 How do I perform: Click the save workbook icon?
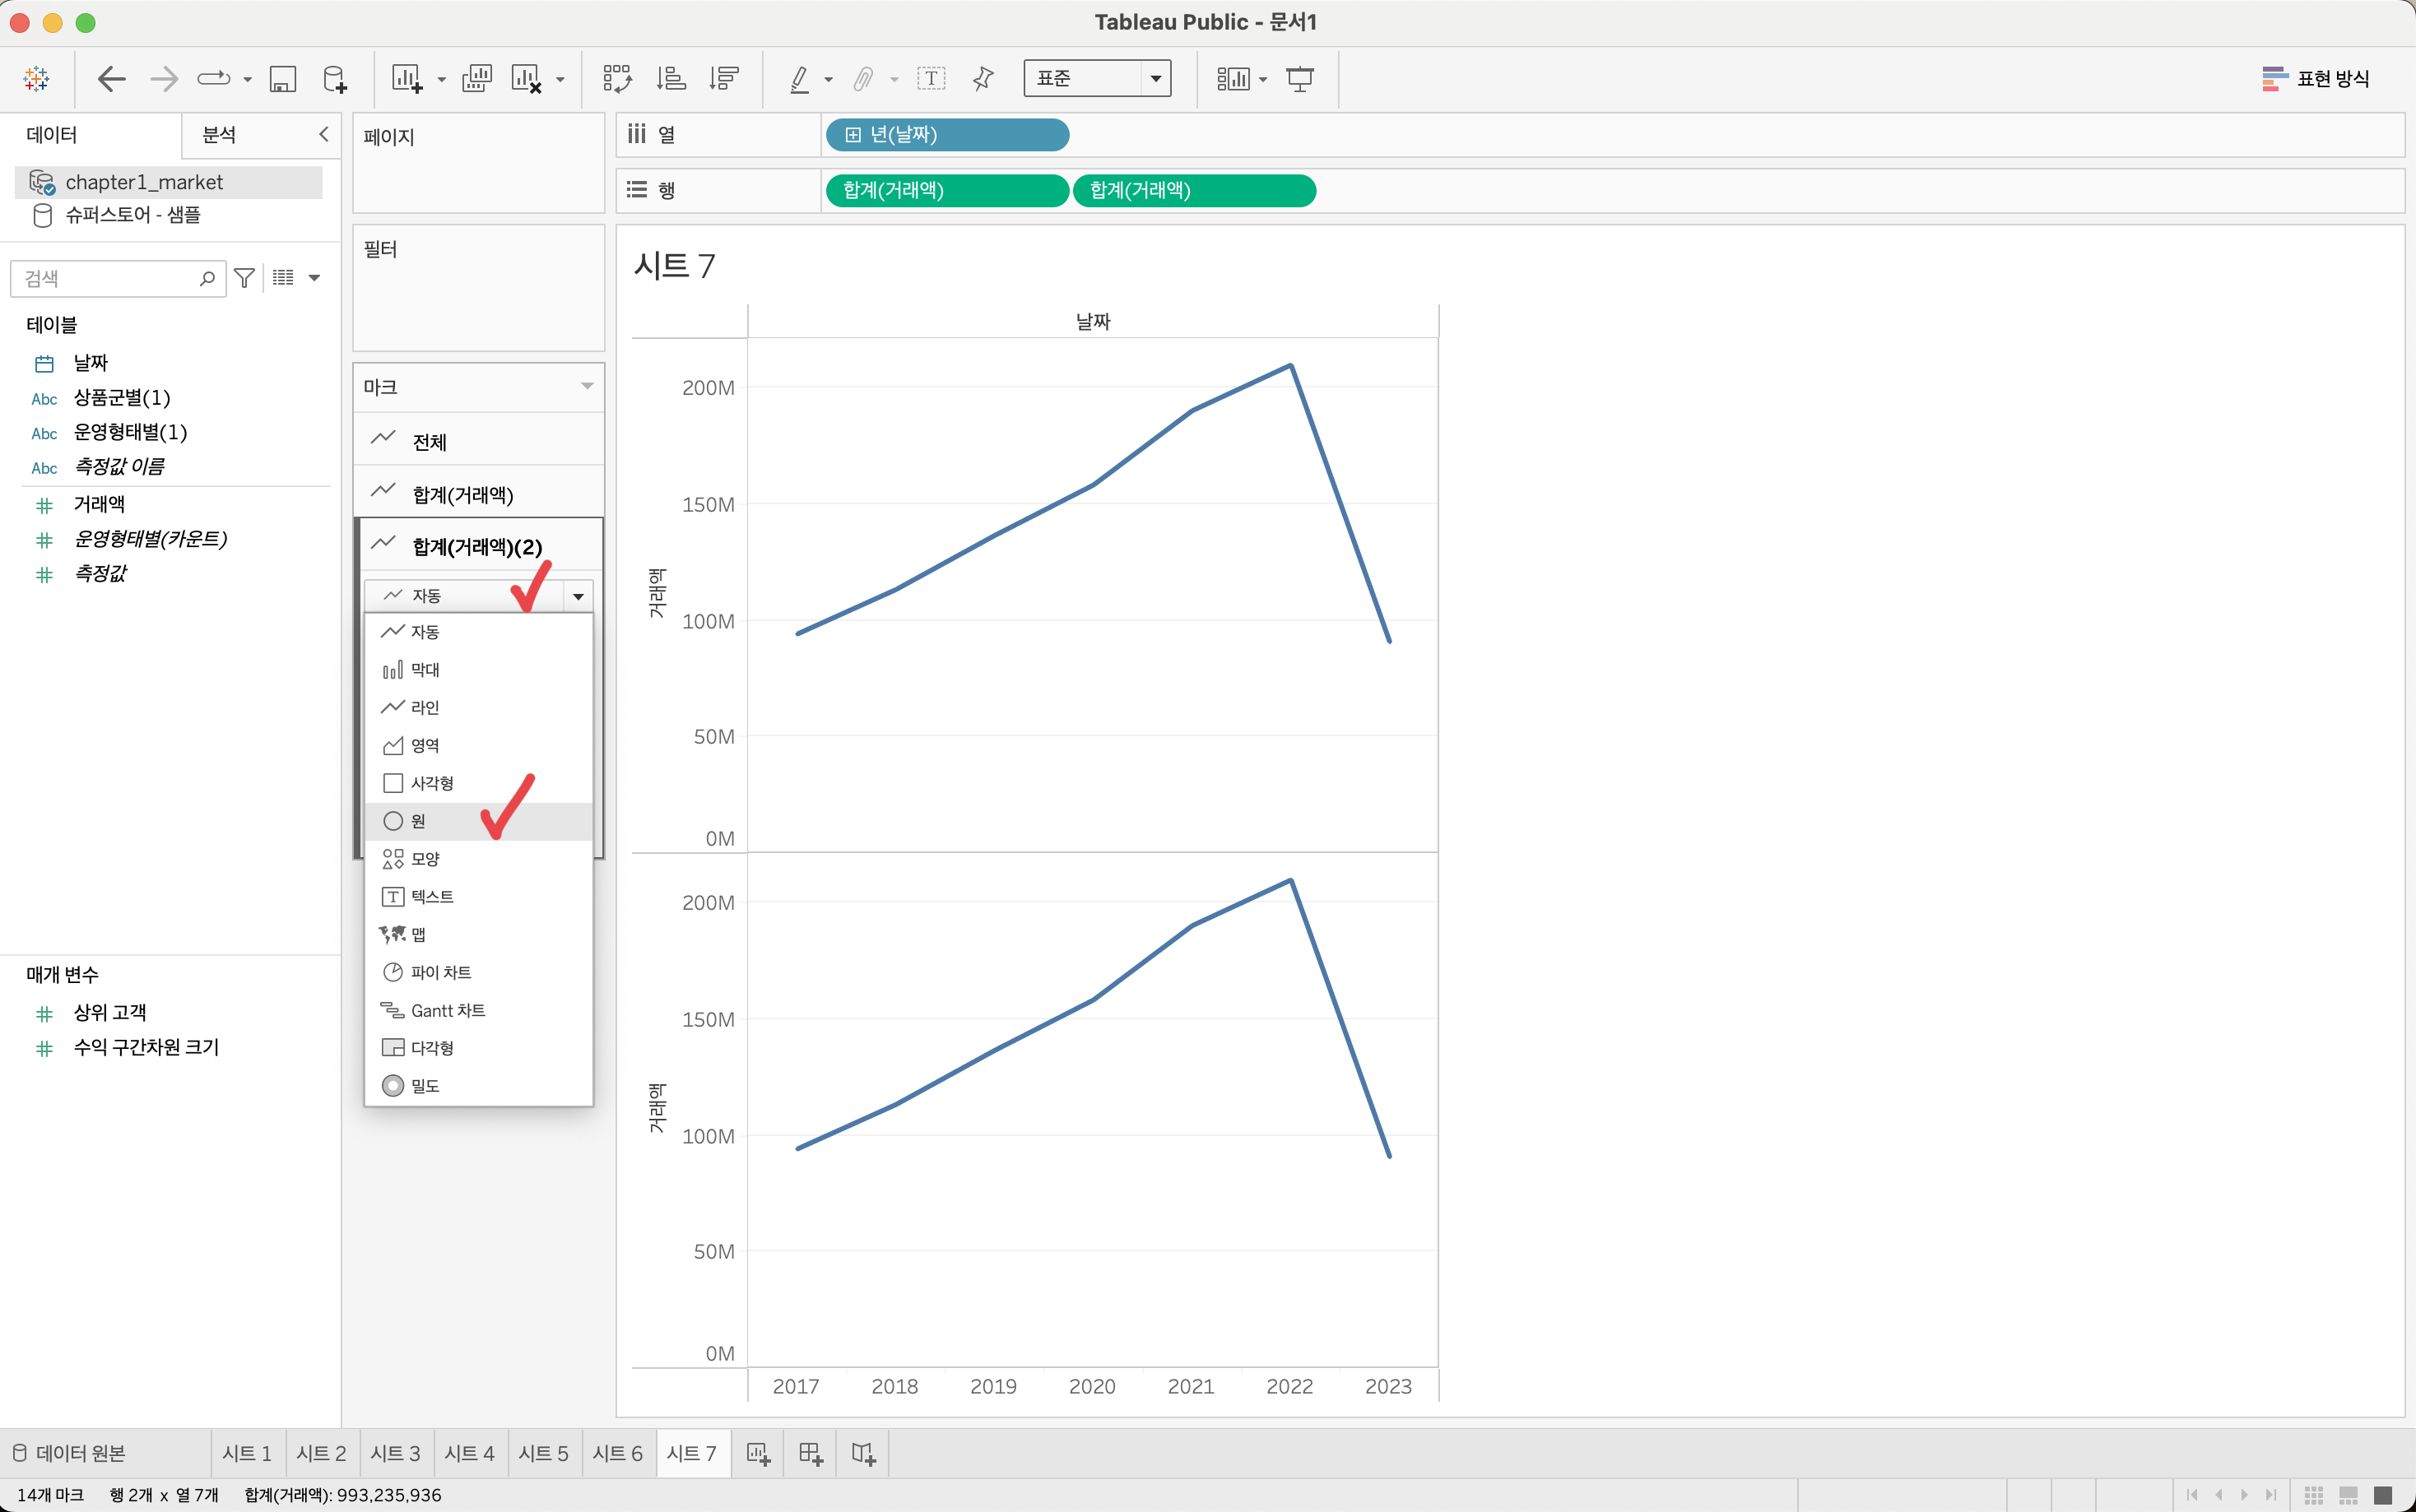283,79
